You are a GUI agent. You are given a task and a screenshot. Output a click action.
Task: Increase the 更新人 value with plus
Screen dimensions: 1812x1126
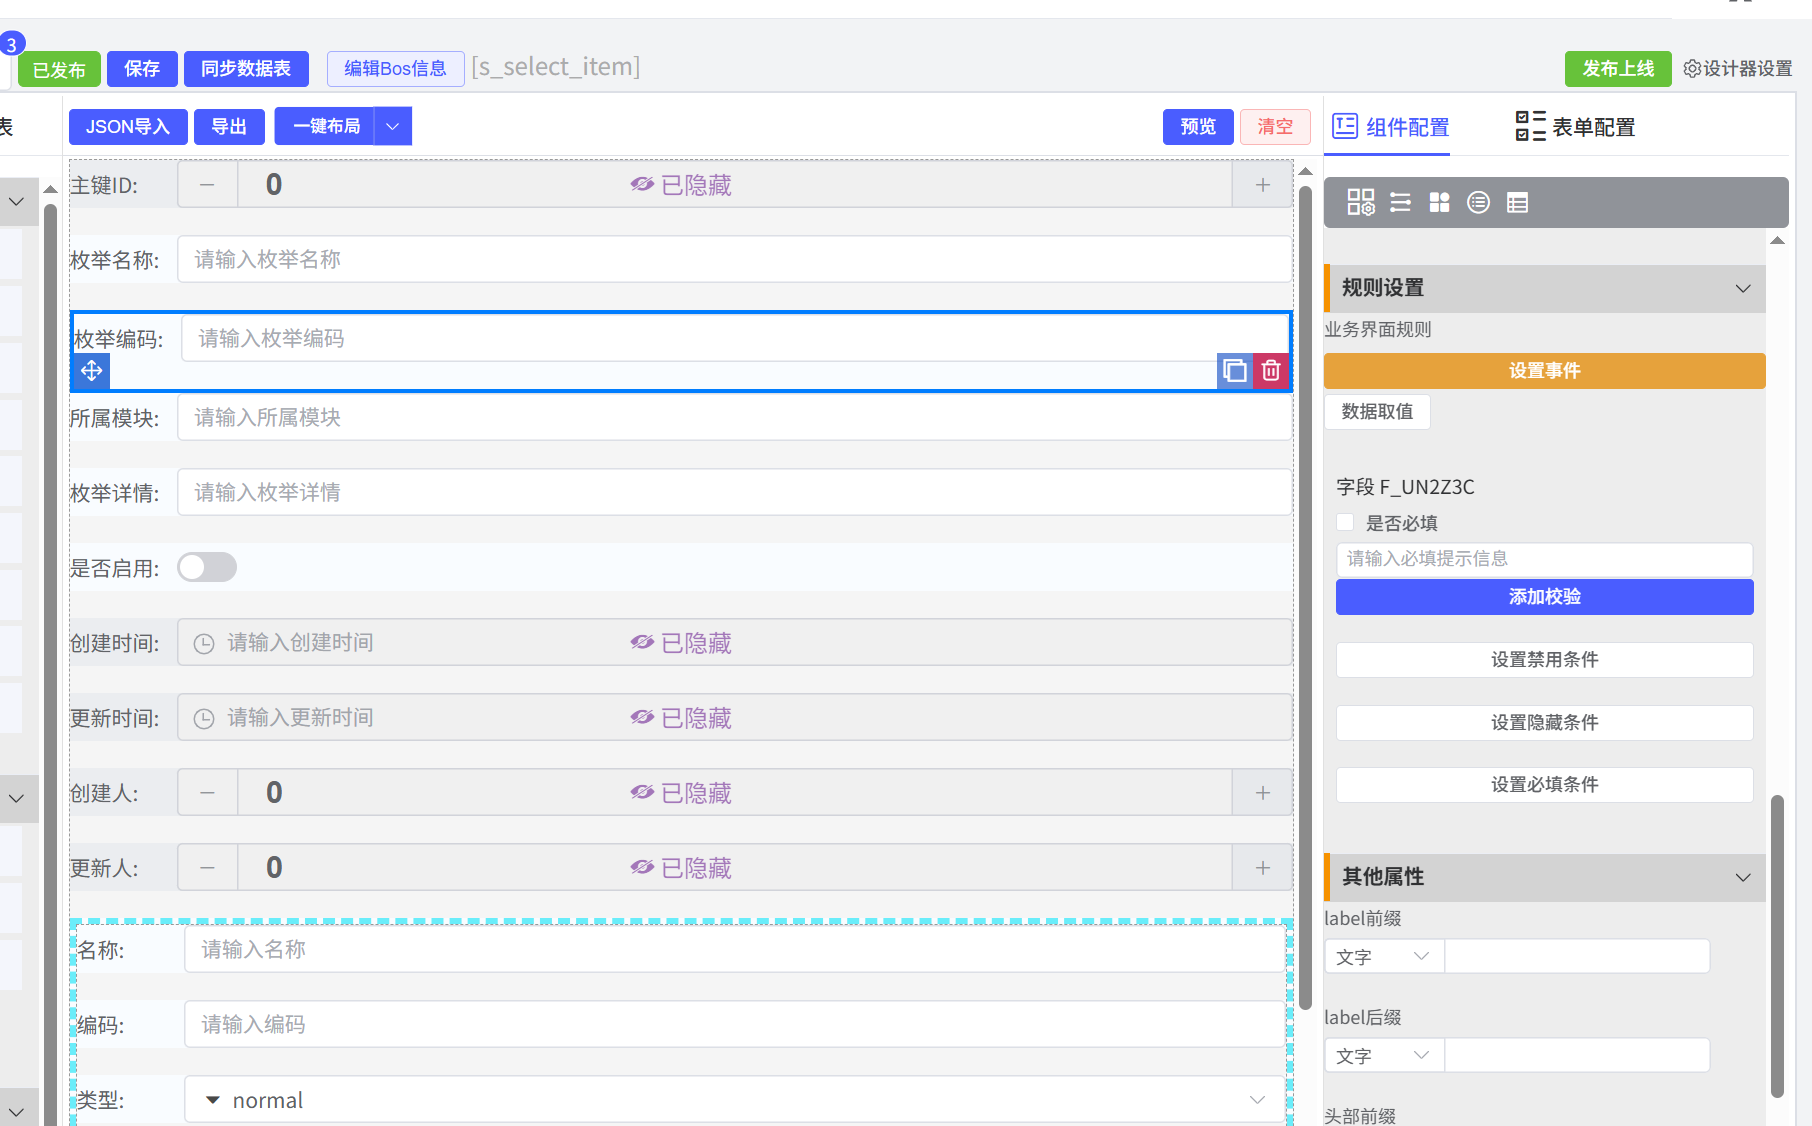1262,868
